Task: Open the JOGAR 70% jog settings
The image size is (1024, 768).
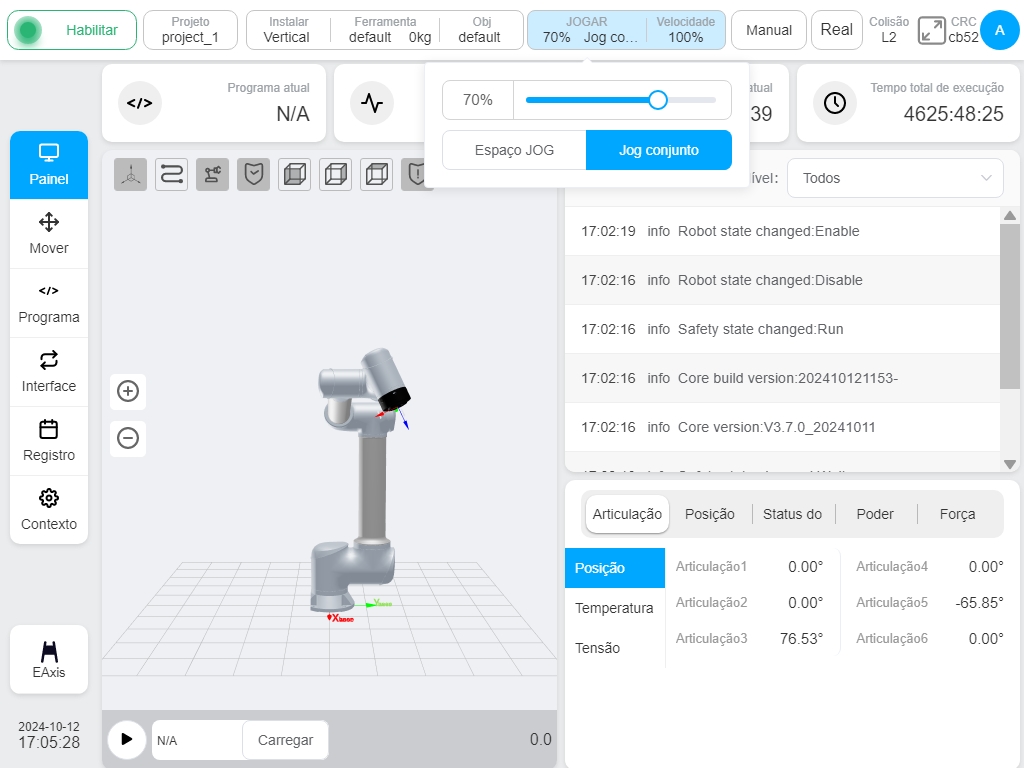Action: [x=586, y=30]
